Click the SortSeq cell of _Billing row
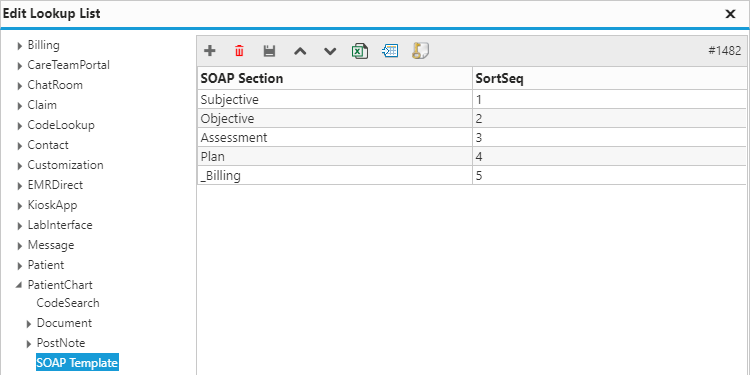 point(609,176)
